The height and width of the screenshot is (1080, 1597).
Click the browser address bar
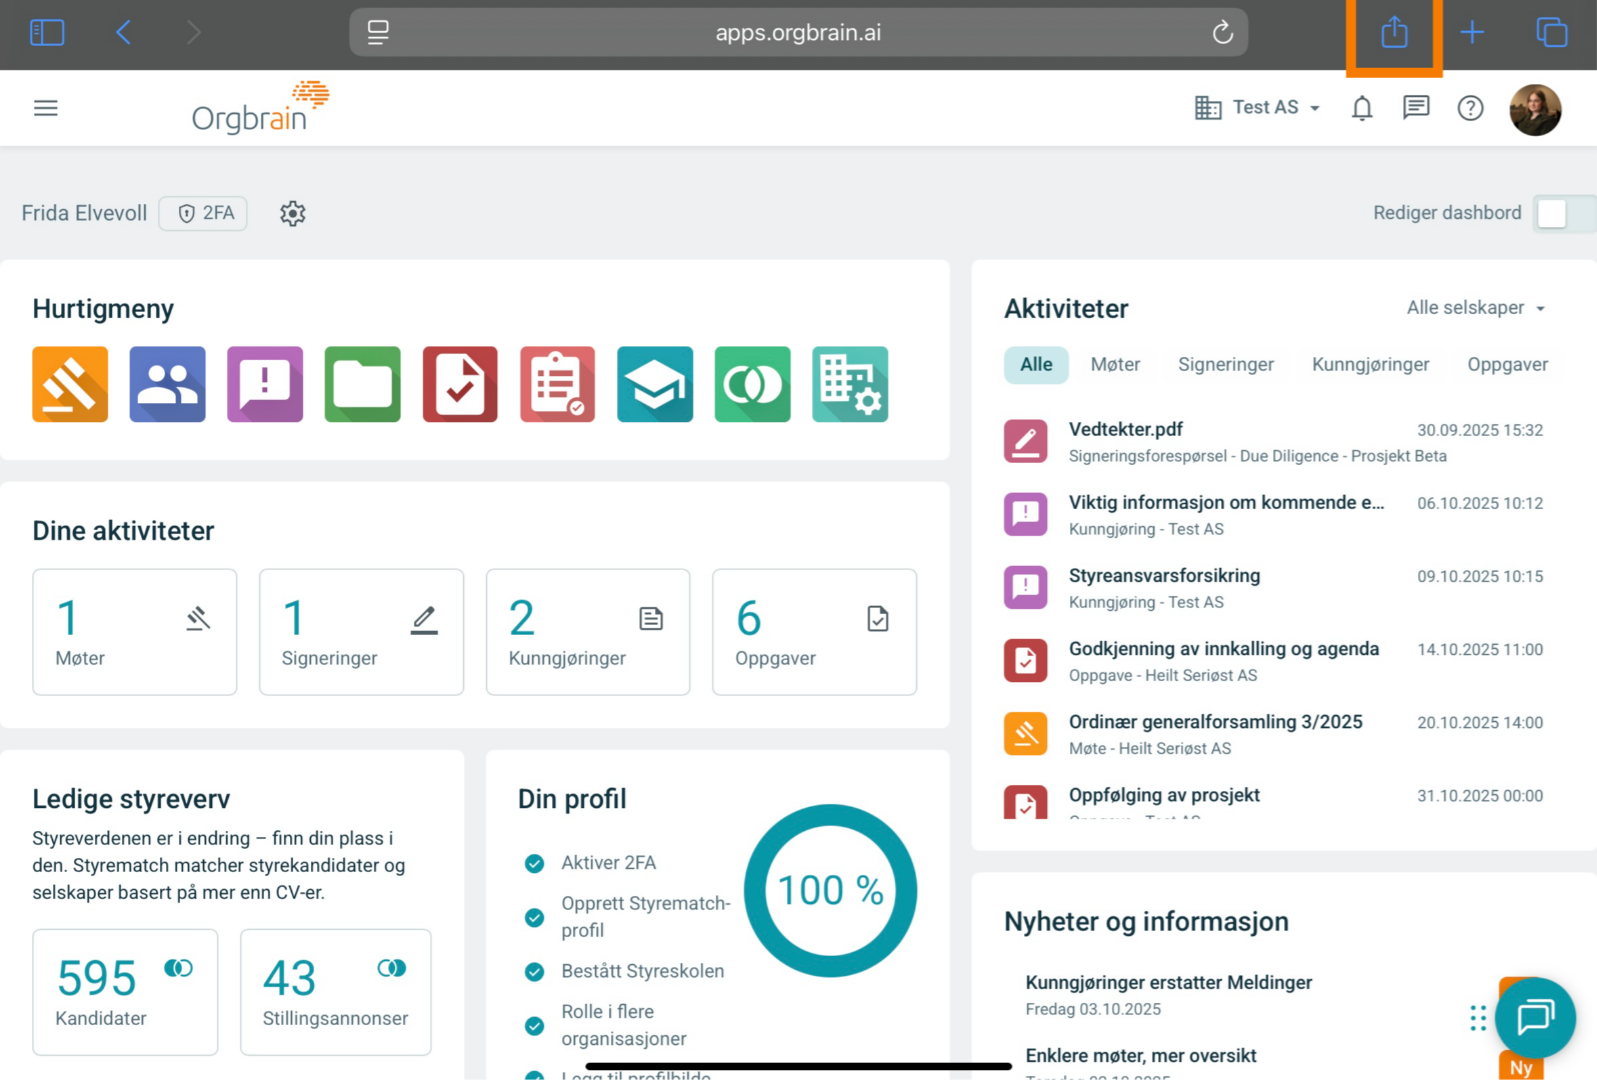click(x=798, y=33)
